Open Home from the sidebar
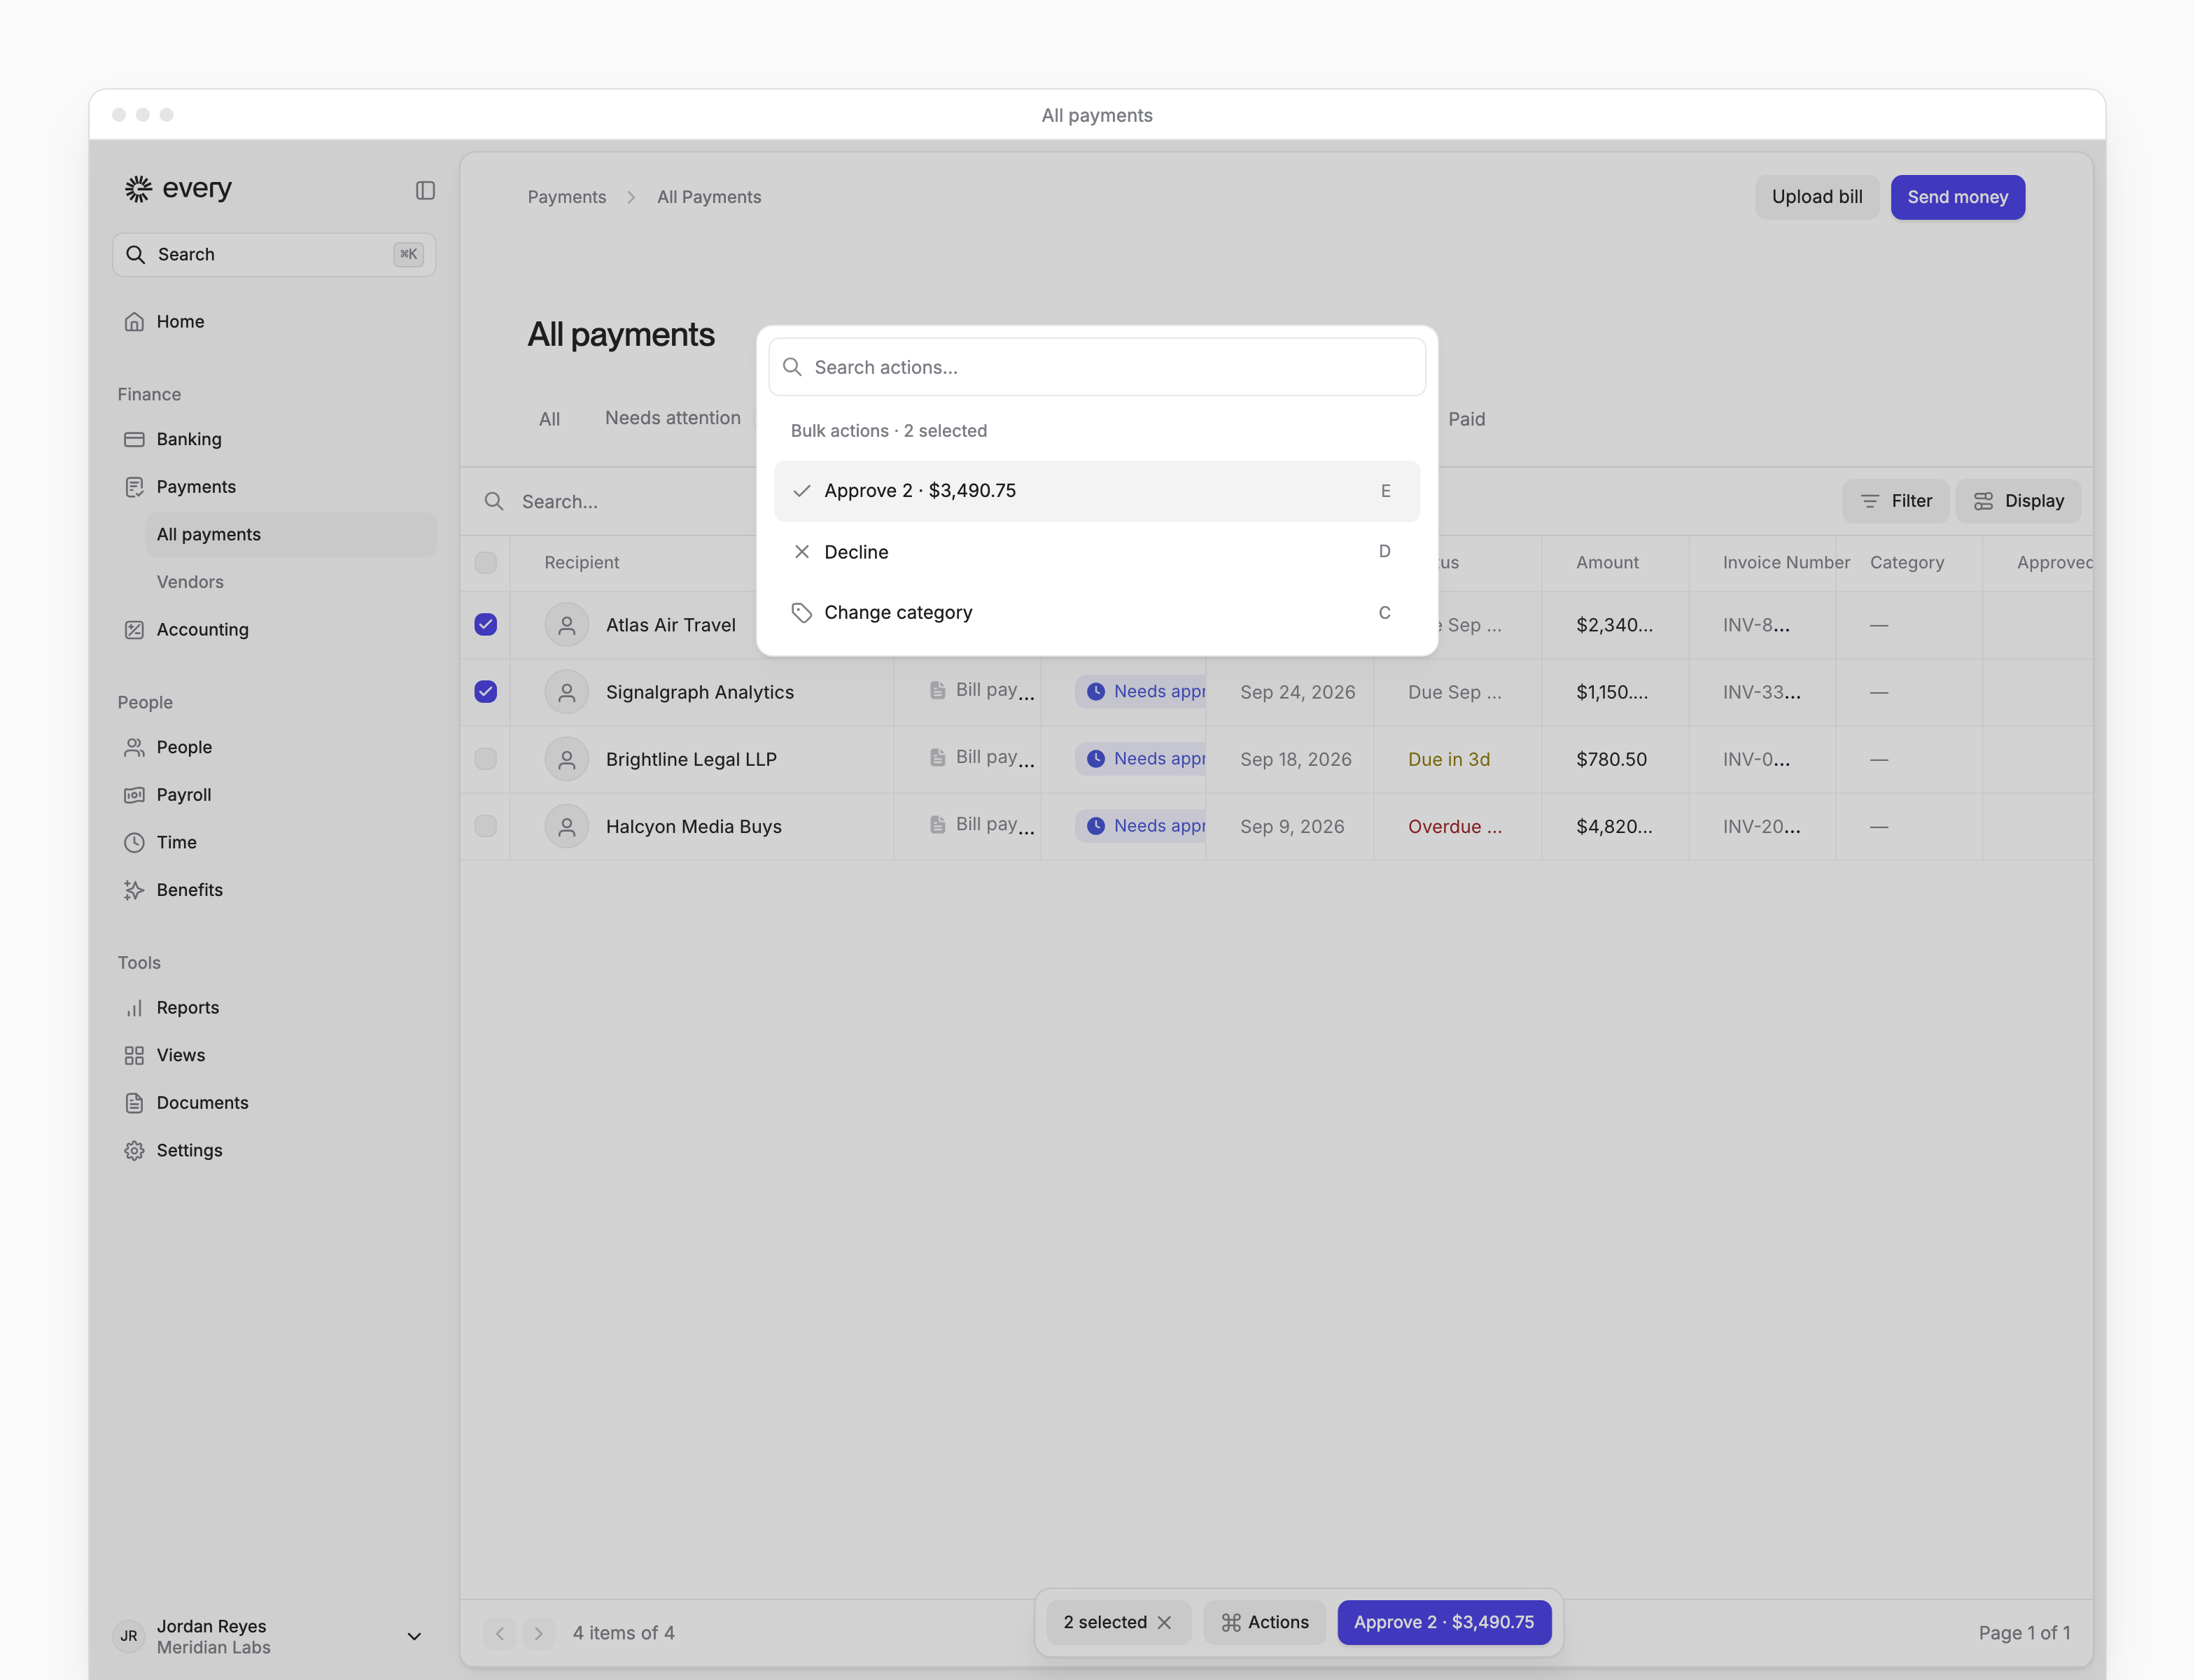Screen dimensions: 2195x1680 tap(274, 321)
